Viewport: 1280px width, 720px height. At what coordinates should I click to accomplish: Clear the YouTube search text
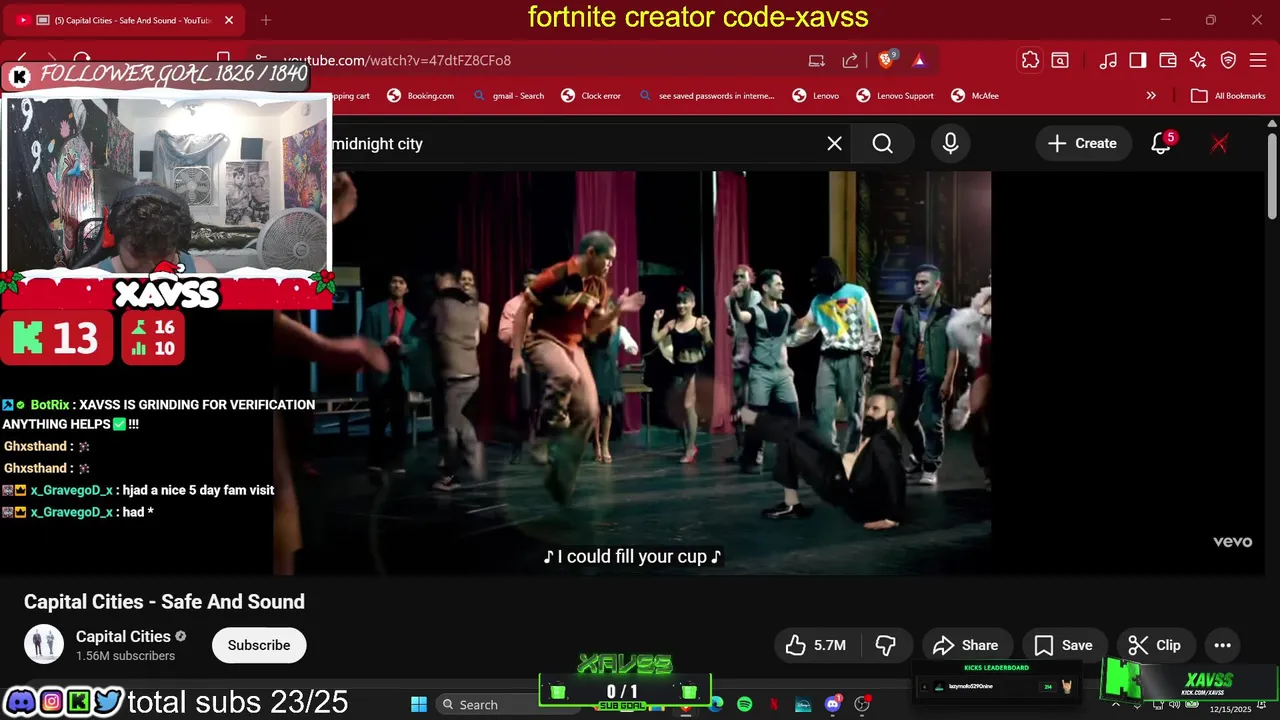coord(834,144)
